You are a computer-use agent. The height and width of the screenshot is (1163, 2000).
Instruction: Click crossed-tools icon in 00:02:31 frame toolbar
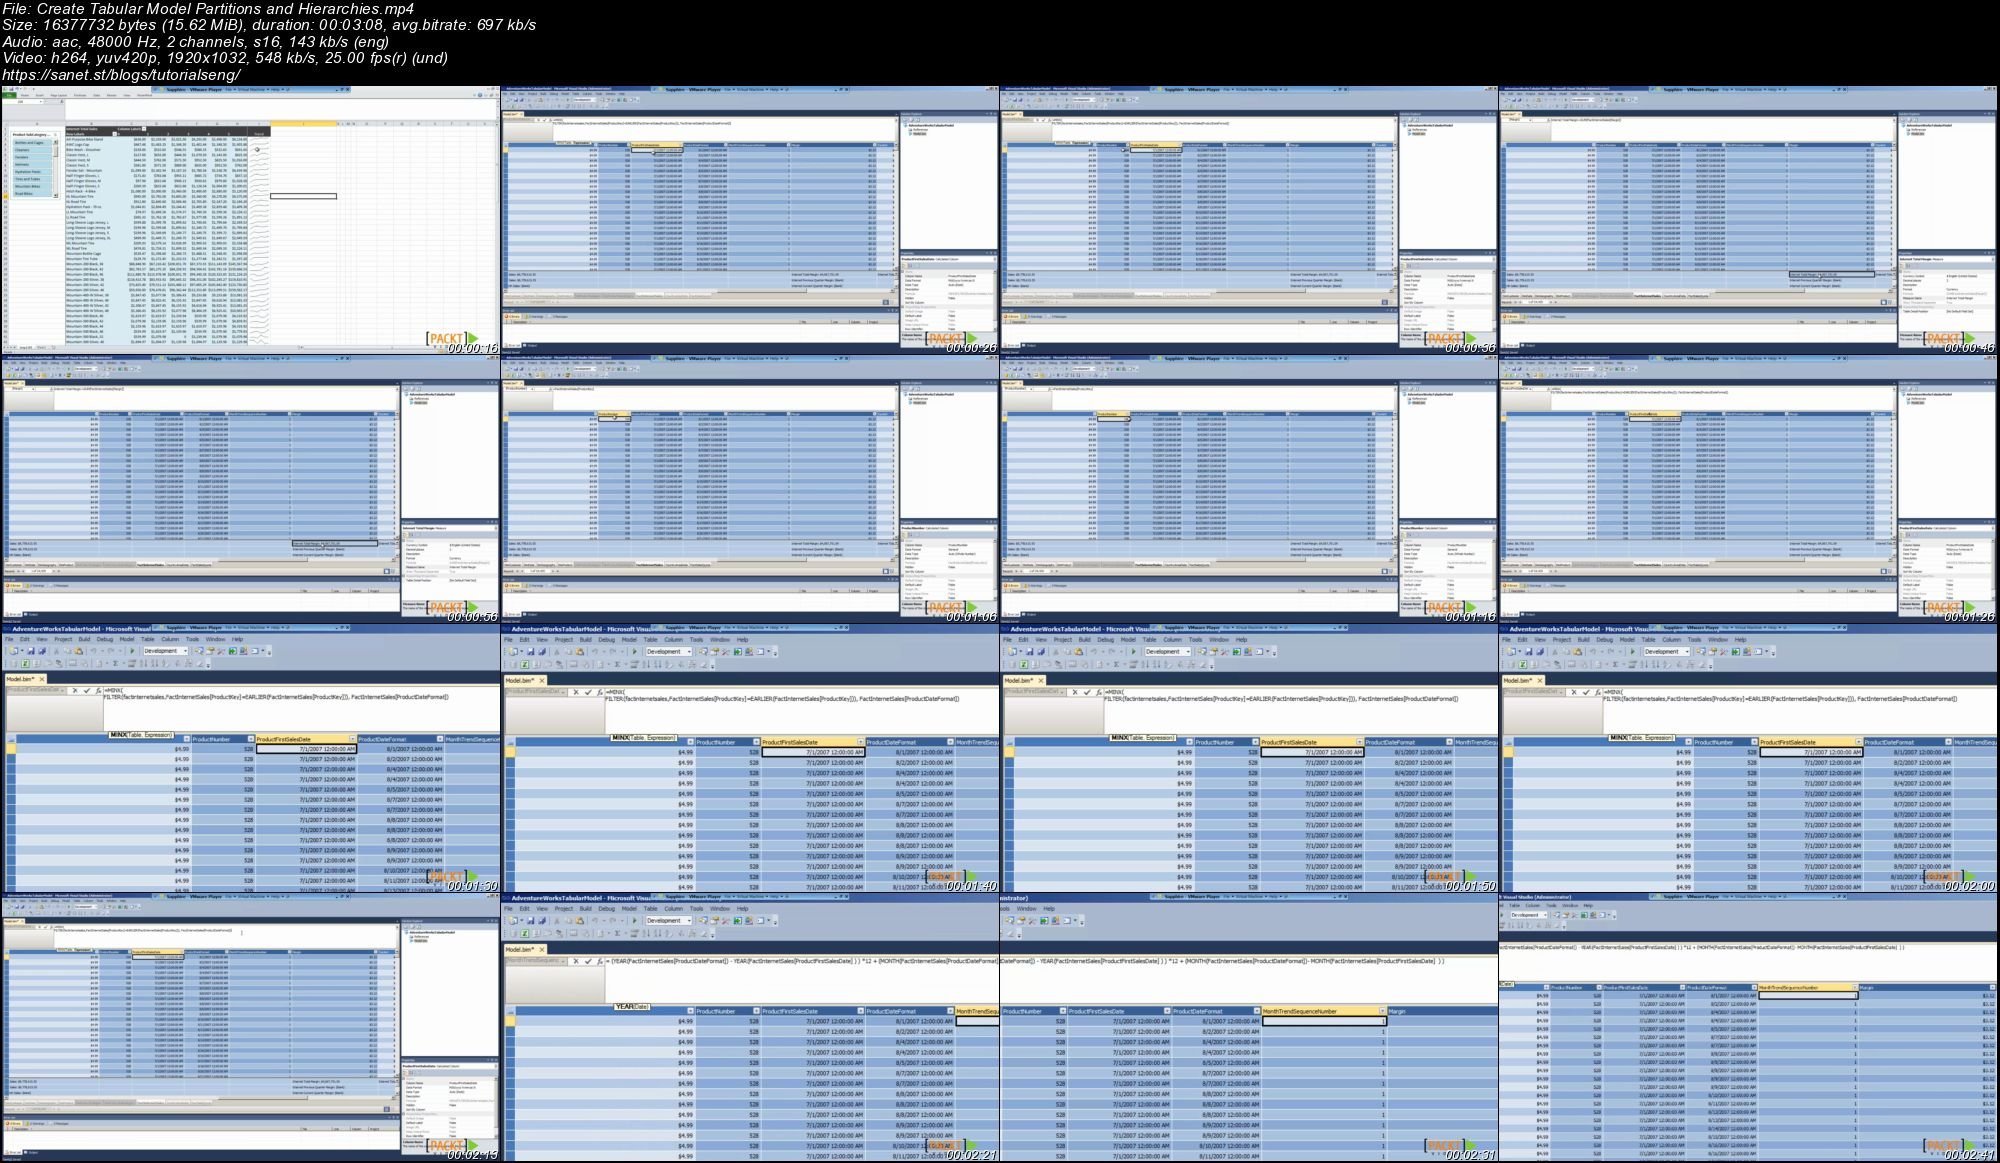[x=1032, y=921]
